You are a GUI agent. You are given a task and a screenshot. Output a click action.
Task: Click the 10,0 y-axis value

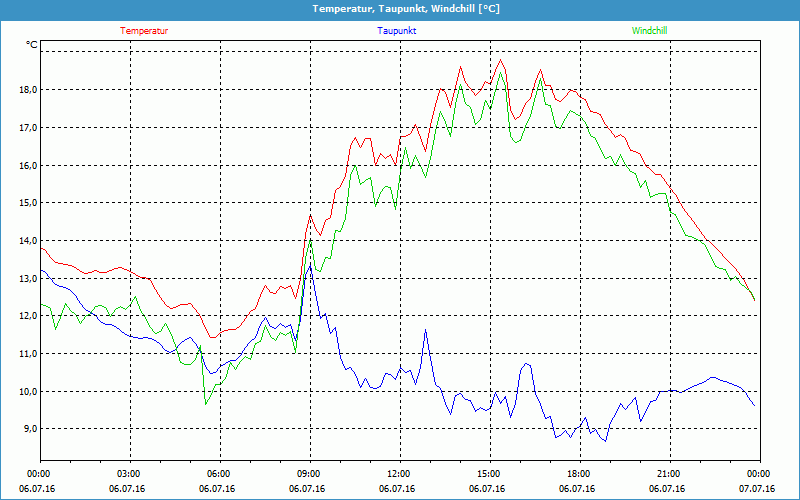point(30,391)
